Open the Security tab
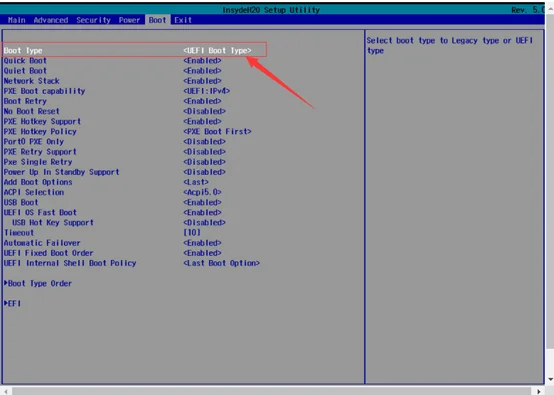 pyautogui.click(x=93, y=20)
